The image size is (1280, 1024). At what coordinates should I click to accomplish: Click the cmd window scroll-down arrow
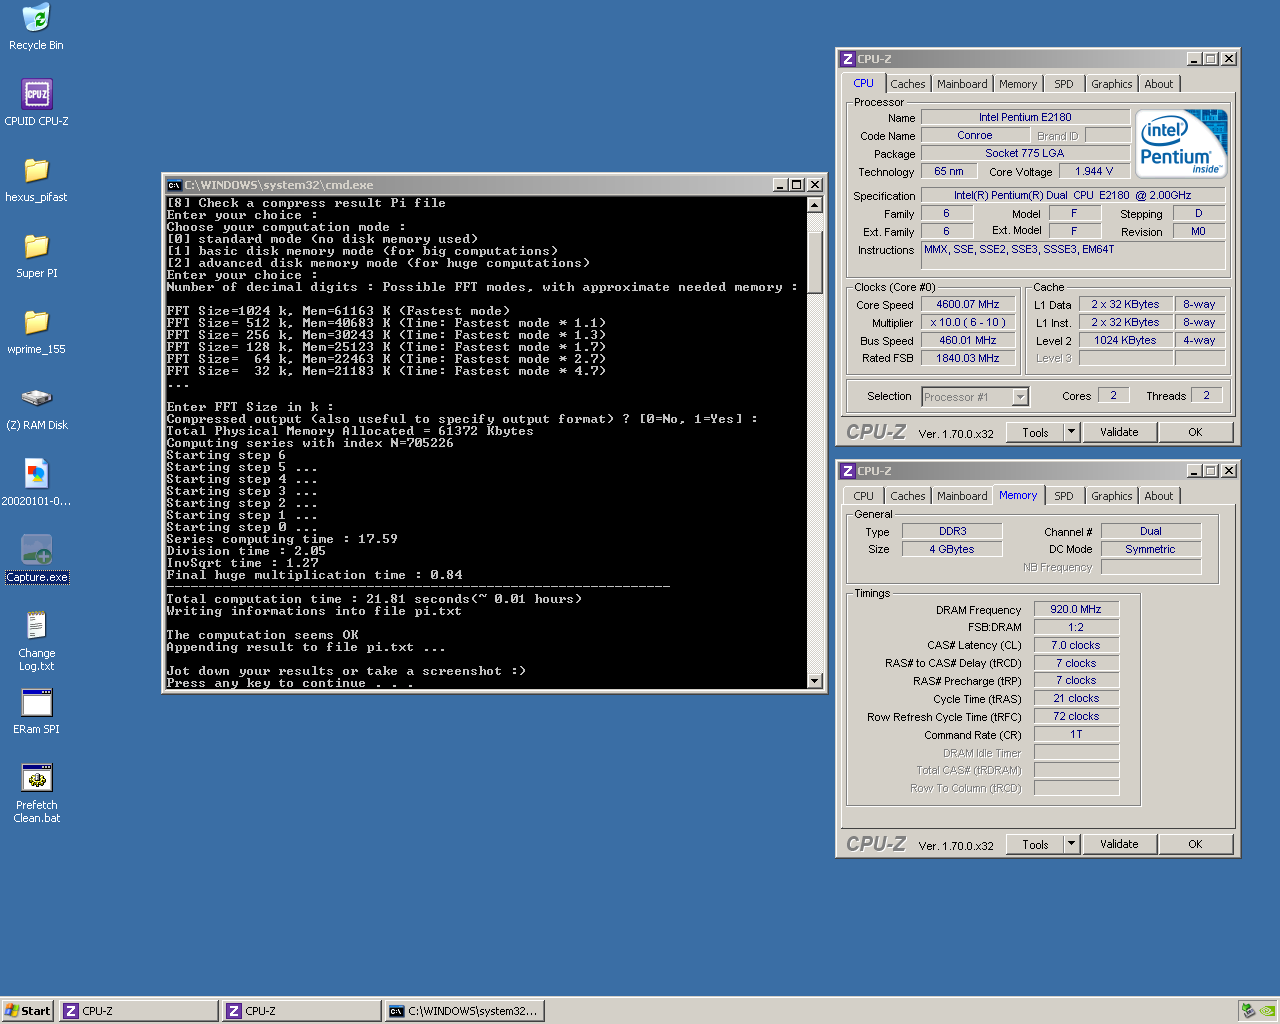[x=815, y=681]
